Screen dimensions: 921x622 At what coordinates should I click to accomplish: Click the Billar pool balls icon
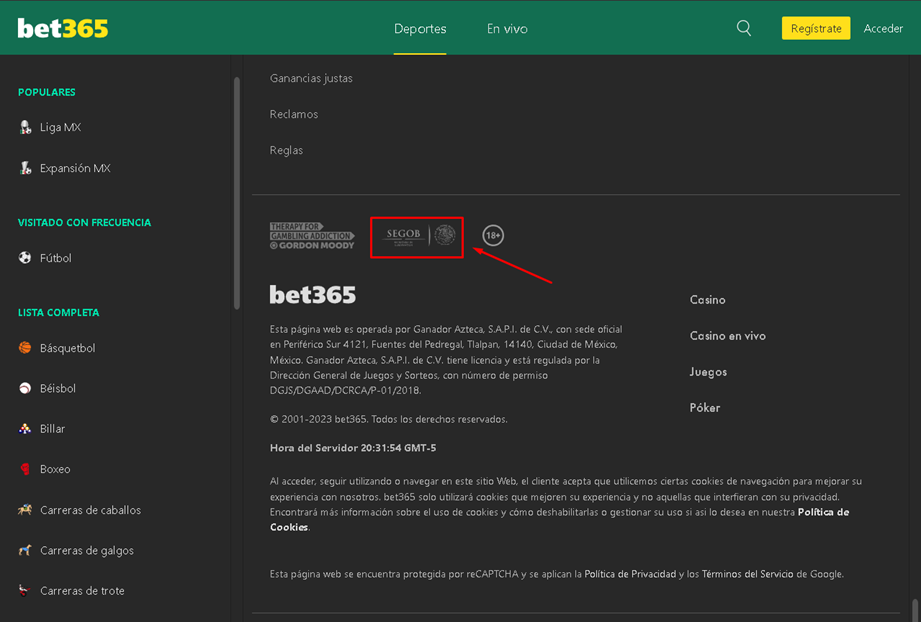(x=25, y=429)
